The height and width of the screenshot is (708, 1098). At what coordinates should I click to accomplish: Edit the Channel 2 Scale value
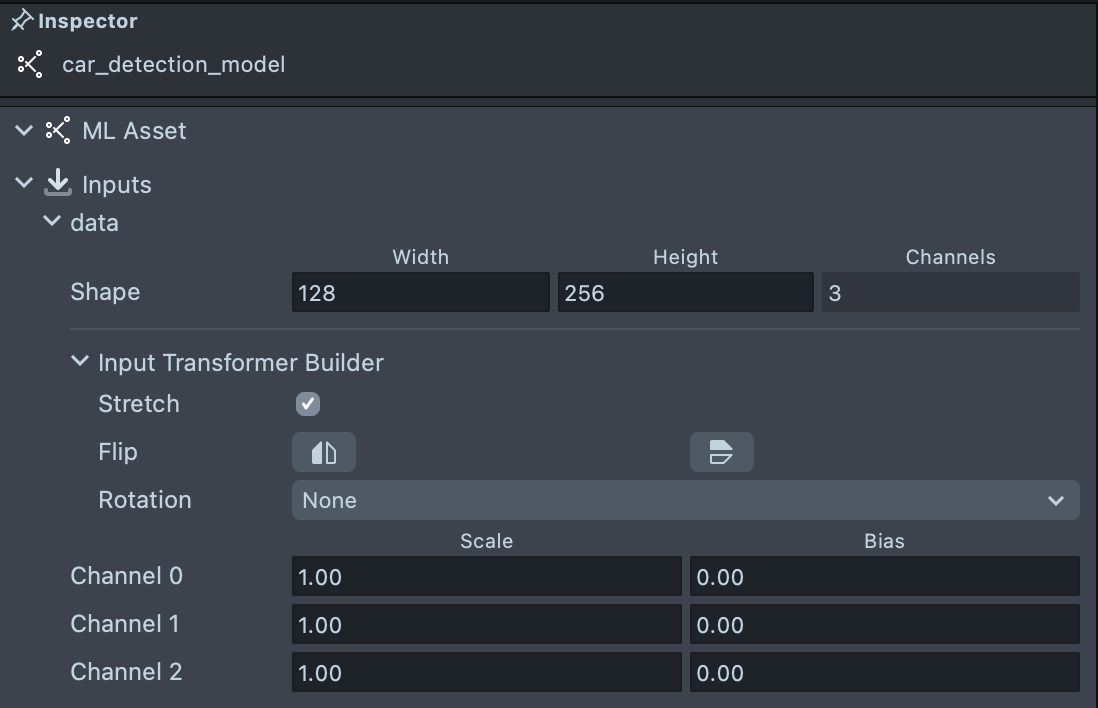(486, 673)
